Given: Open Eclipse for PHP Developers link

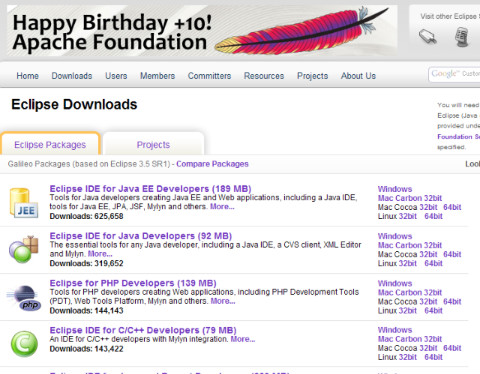Looking at the screenshot, I should click(x=133, y=283).
